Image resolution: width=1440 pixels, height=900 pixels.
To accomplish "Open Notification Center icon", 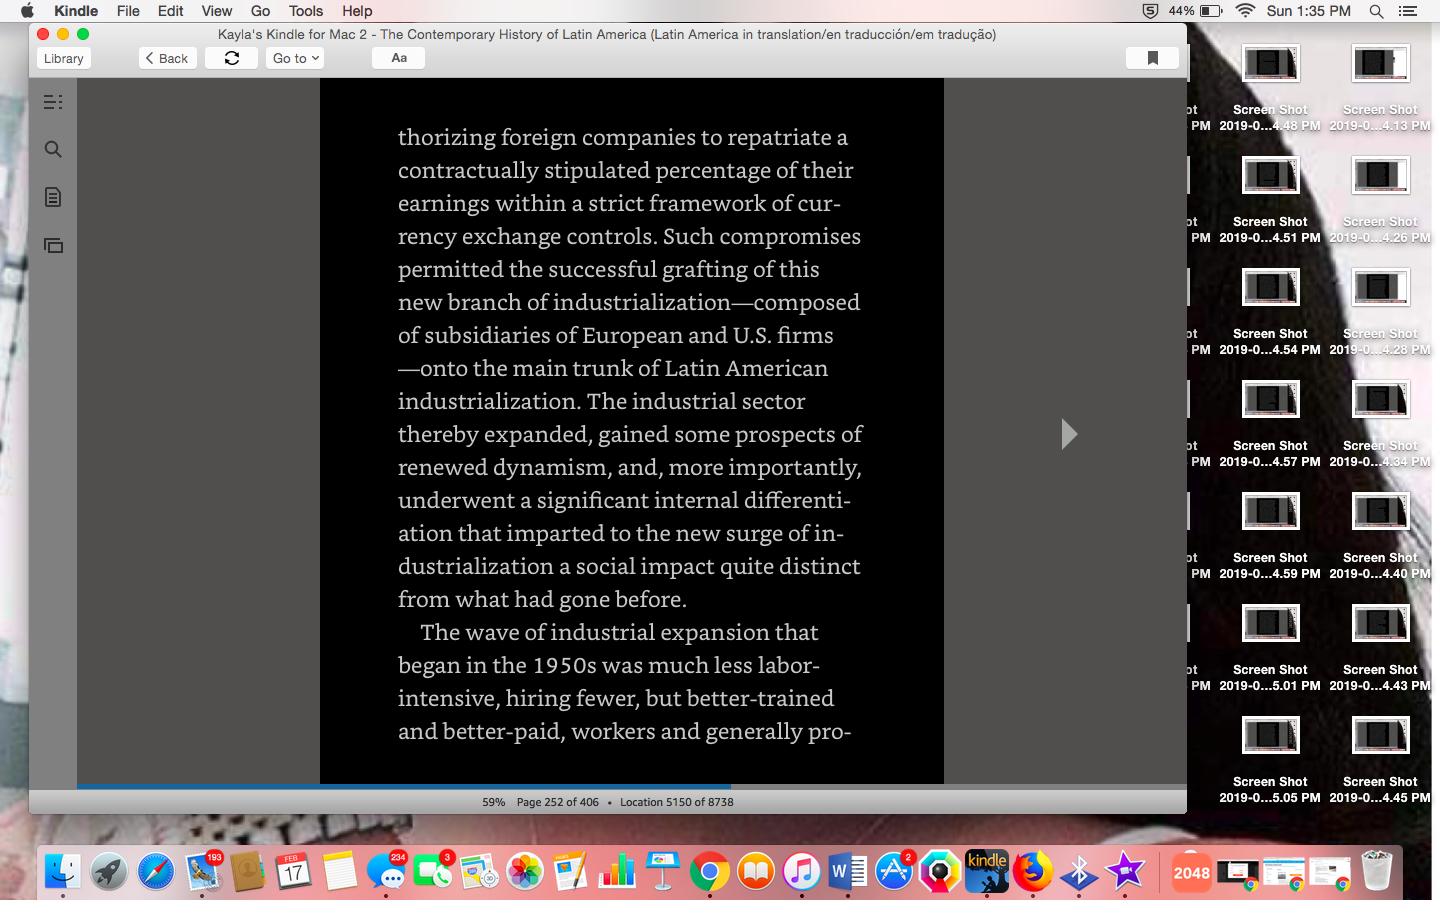I will (1408, 11).
